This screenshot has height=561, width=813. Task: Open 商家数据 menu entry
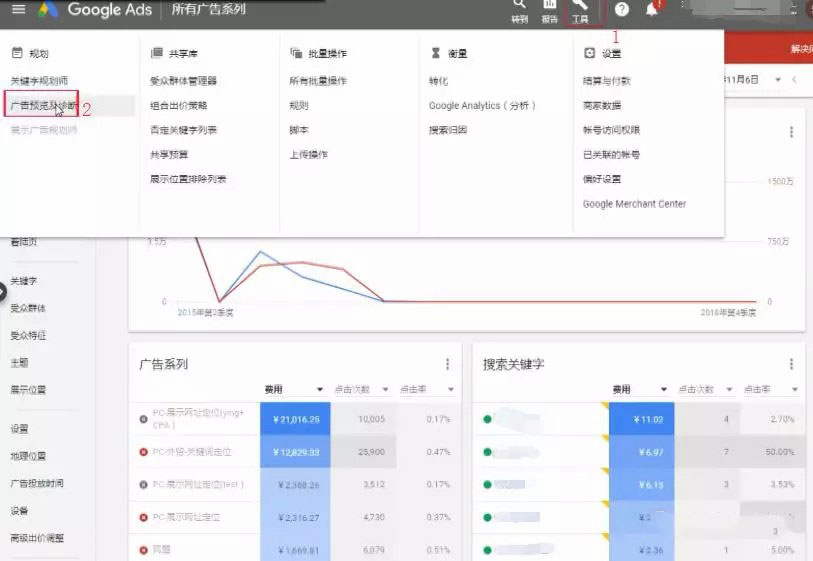click(602, 105)
